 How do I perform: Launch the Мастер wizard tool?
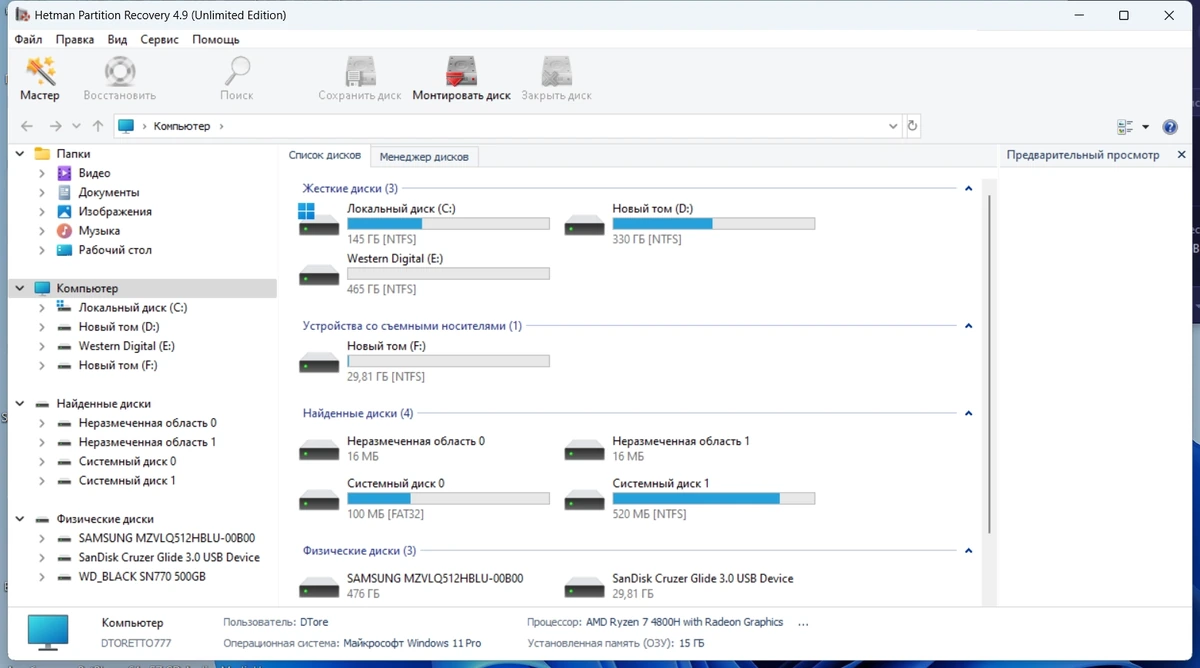40,79
